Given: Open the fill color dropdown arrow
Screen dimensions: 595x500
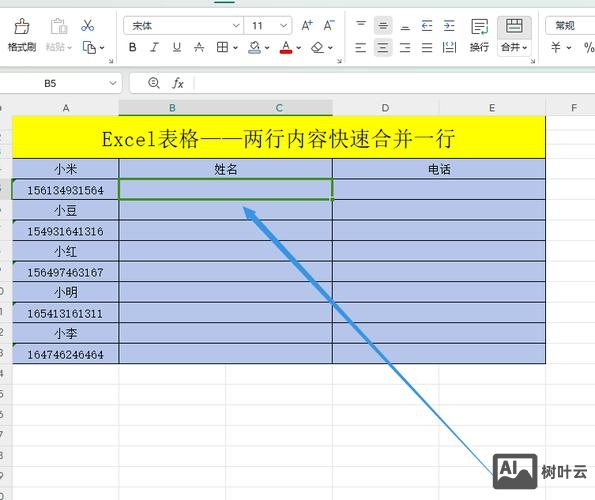Looking at the screenshot, I should 267,48.
